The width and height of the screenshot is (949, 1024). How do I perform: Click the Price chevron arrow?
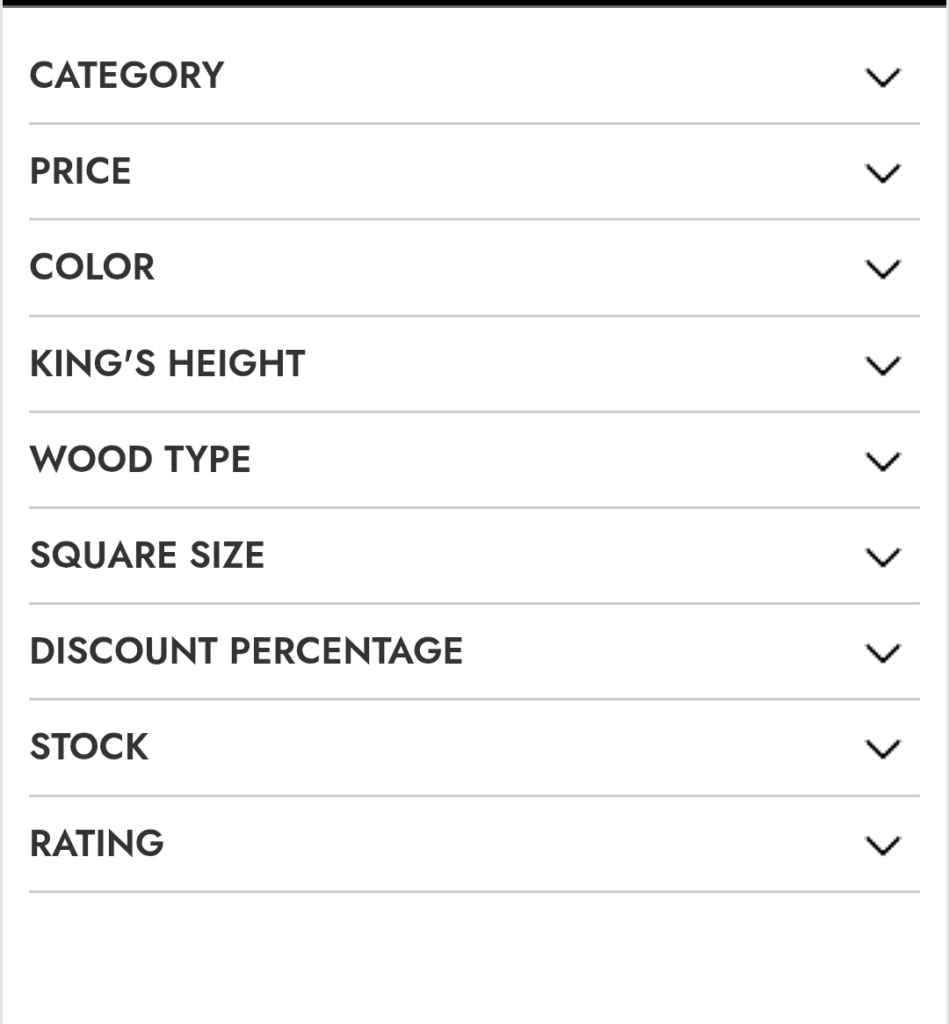(x=882, y=173)
